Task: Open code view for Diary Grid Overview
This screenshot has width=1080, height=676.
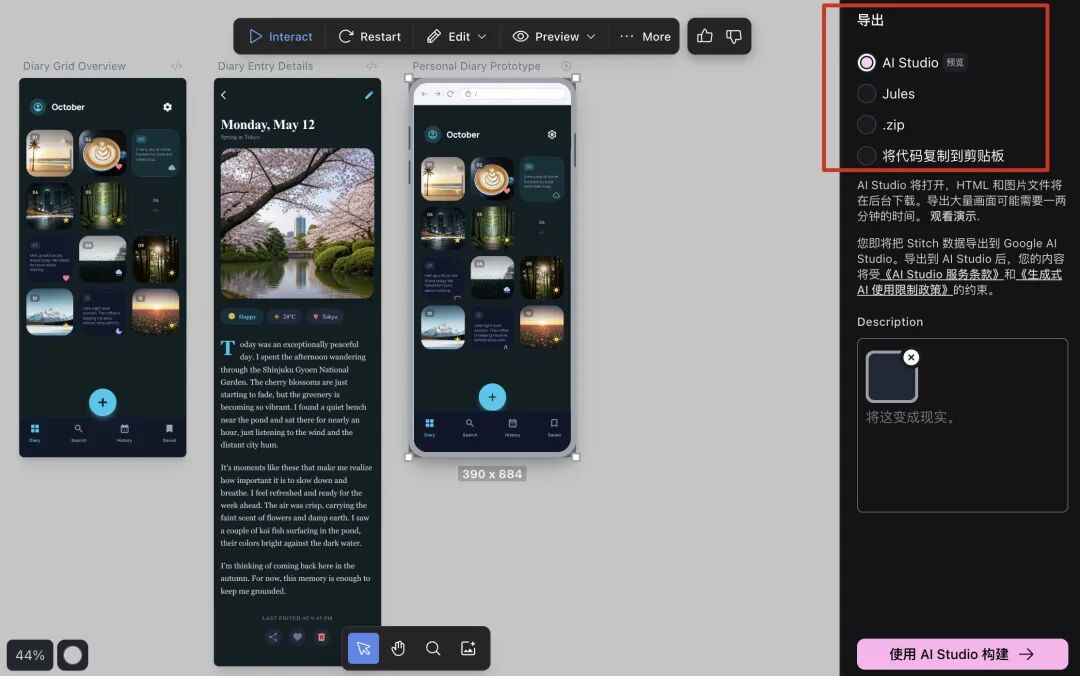Action: tap(176, 66)
